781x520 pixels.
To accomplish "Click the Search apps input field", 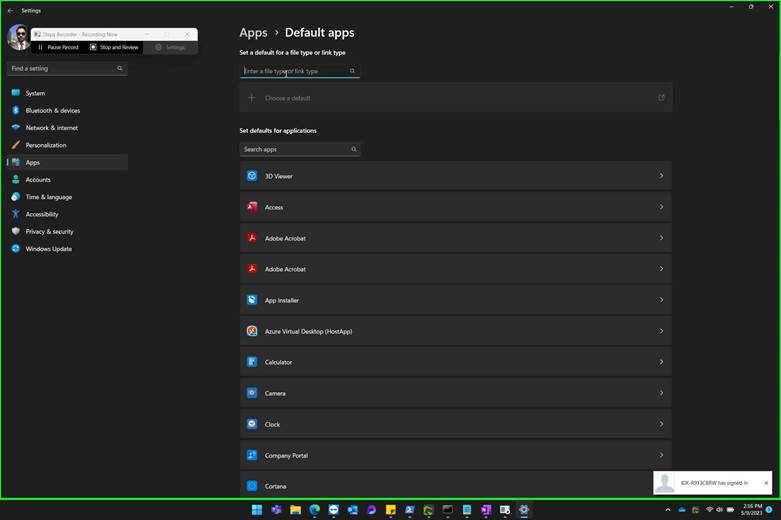I will tap(300, 149).
